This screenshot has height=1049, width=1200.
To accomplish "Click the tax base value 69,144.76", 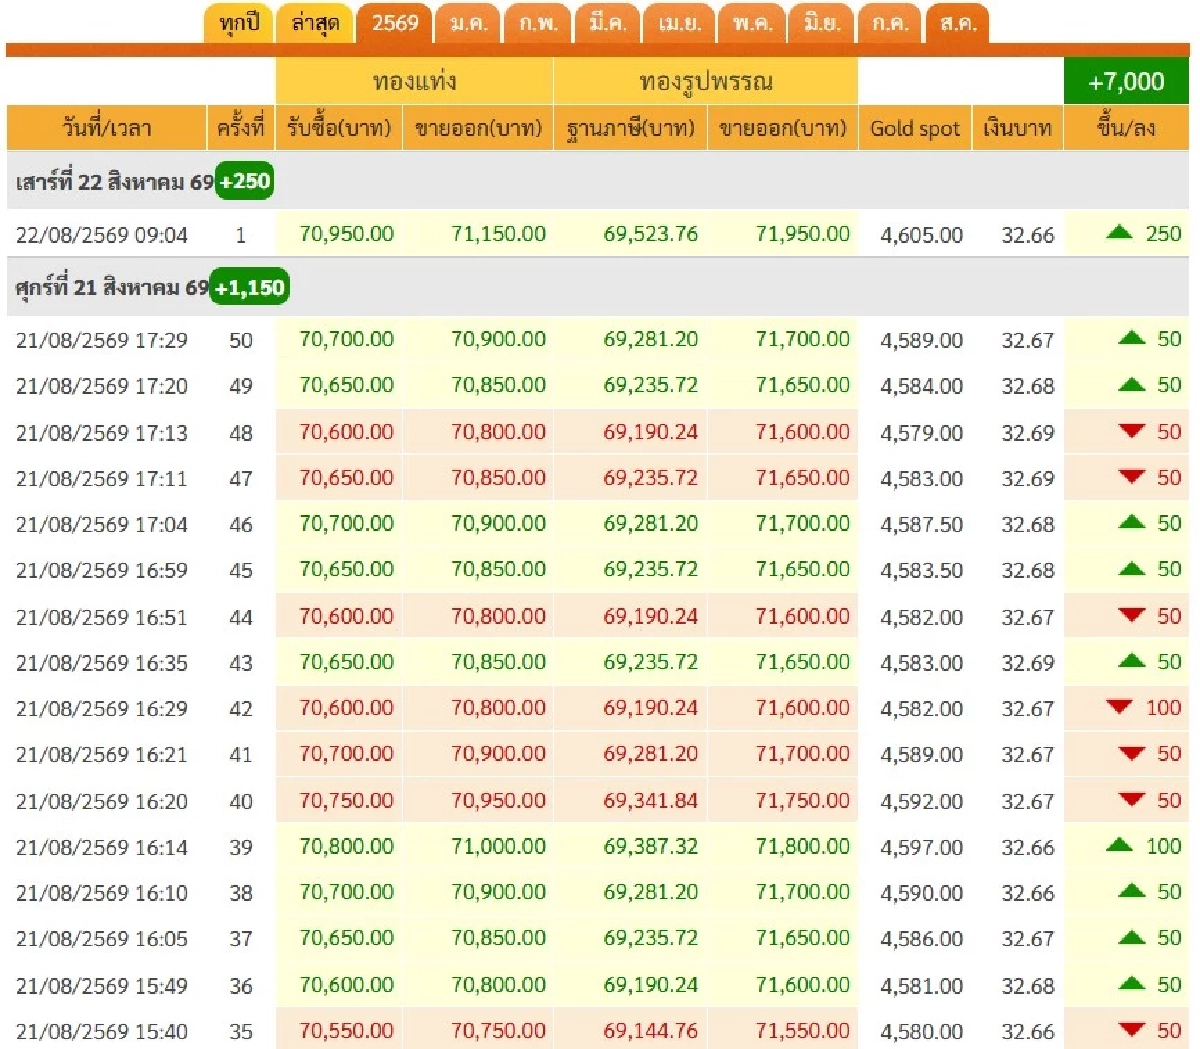I will (x=650, y=1030).
